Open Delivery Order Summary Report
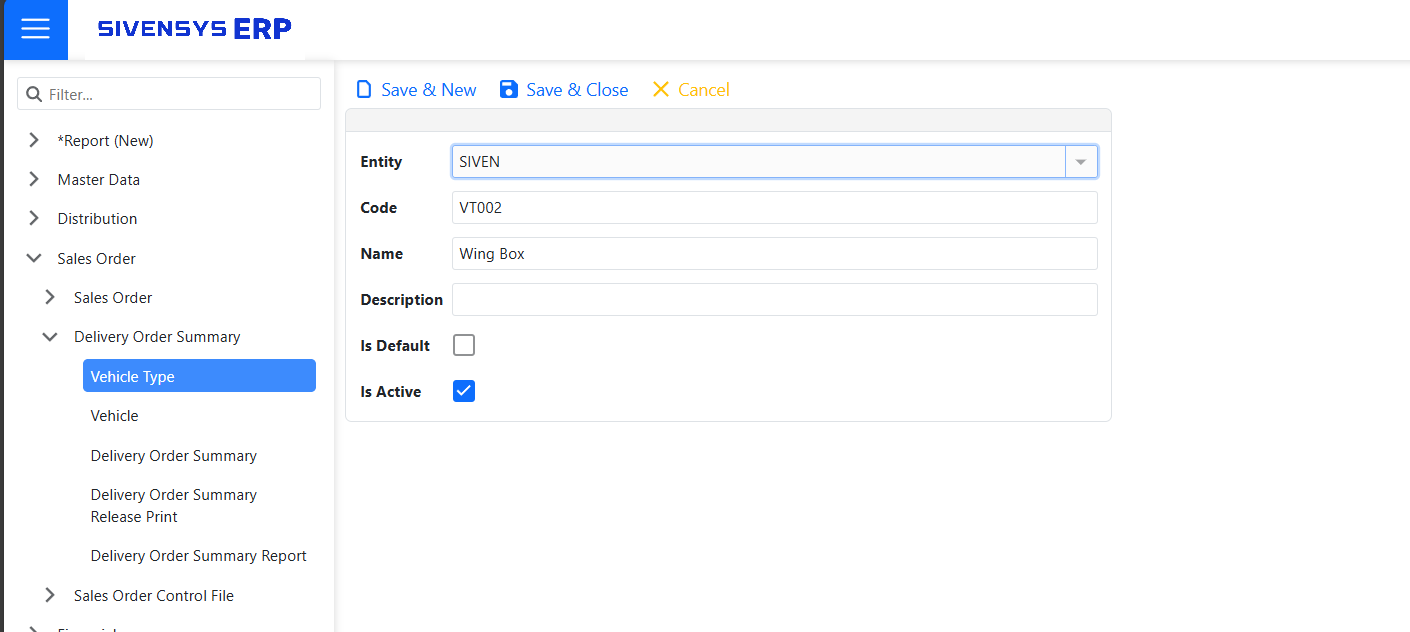Viewport: 1410px width, 632px height. [x=198, y=556]
